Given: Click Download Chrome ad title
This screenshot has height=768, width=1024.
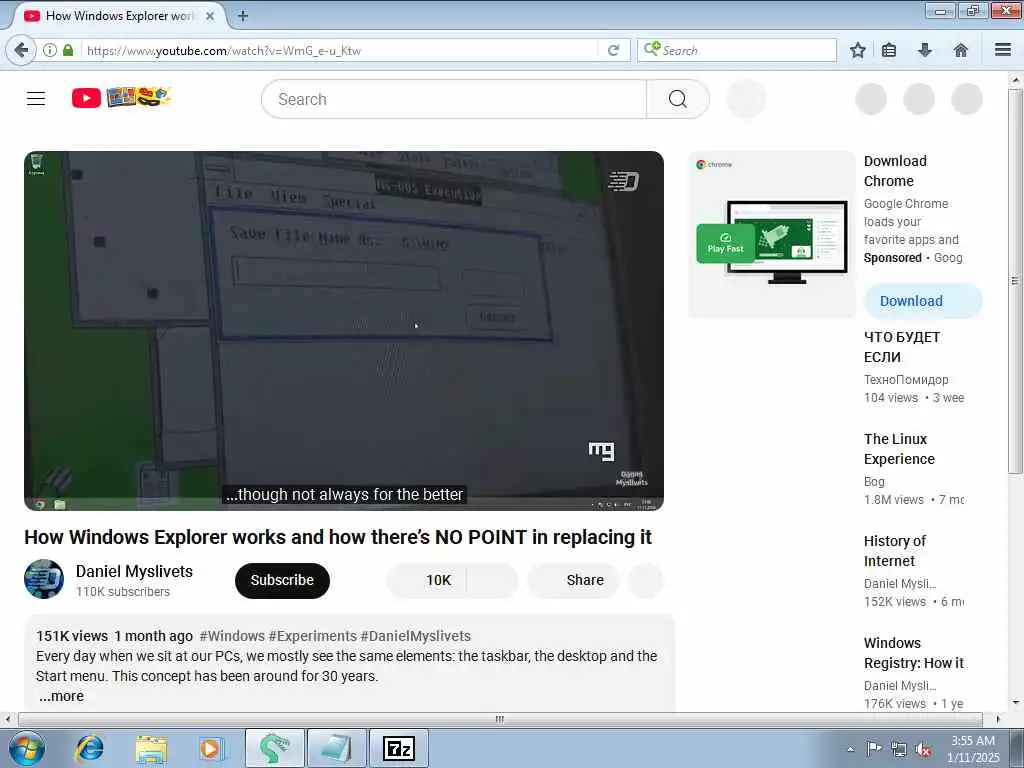Looking at the screenshot, I should 895,171.
